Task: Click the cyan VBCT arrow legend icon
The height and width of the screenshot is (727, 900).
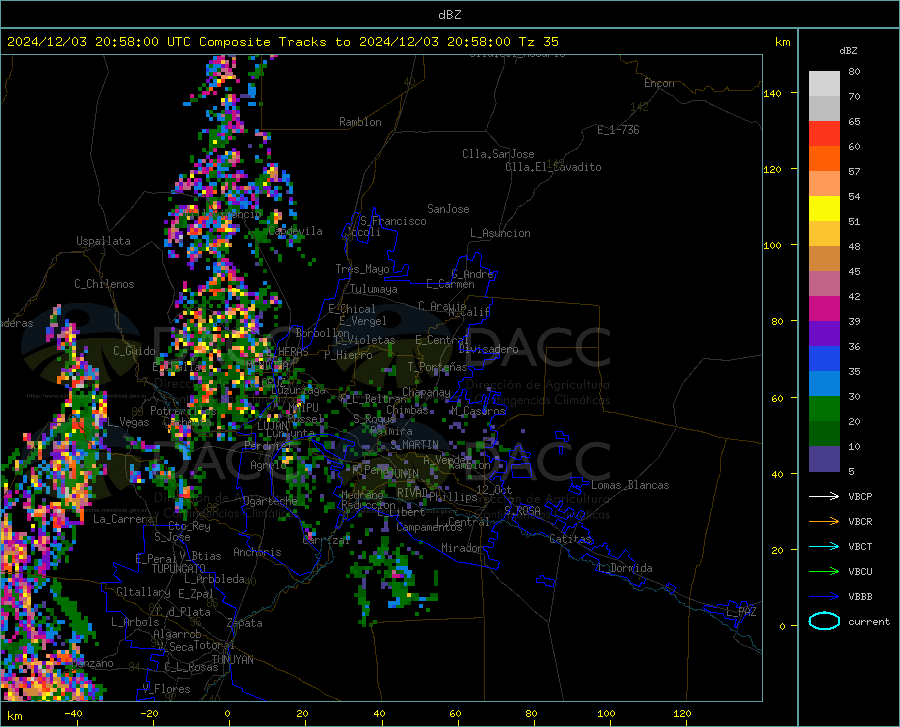Action: [824, 546]
